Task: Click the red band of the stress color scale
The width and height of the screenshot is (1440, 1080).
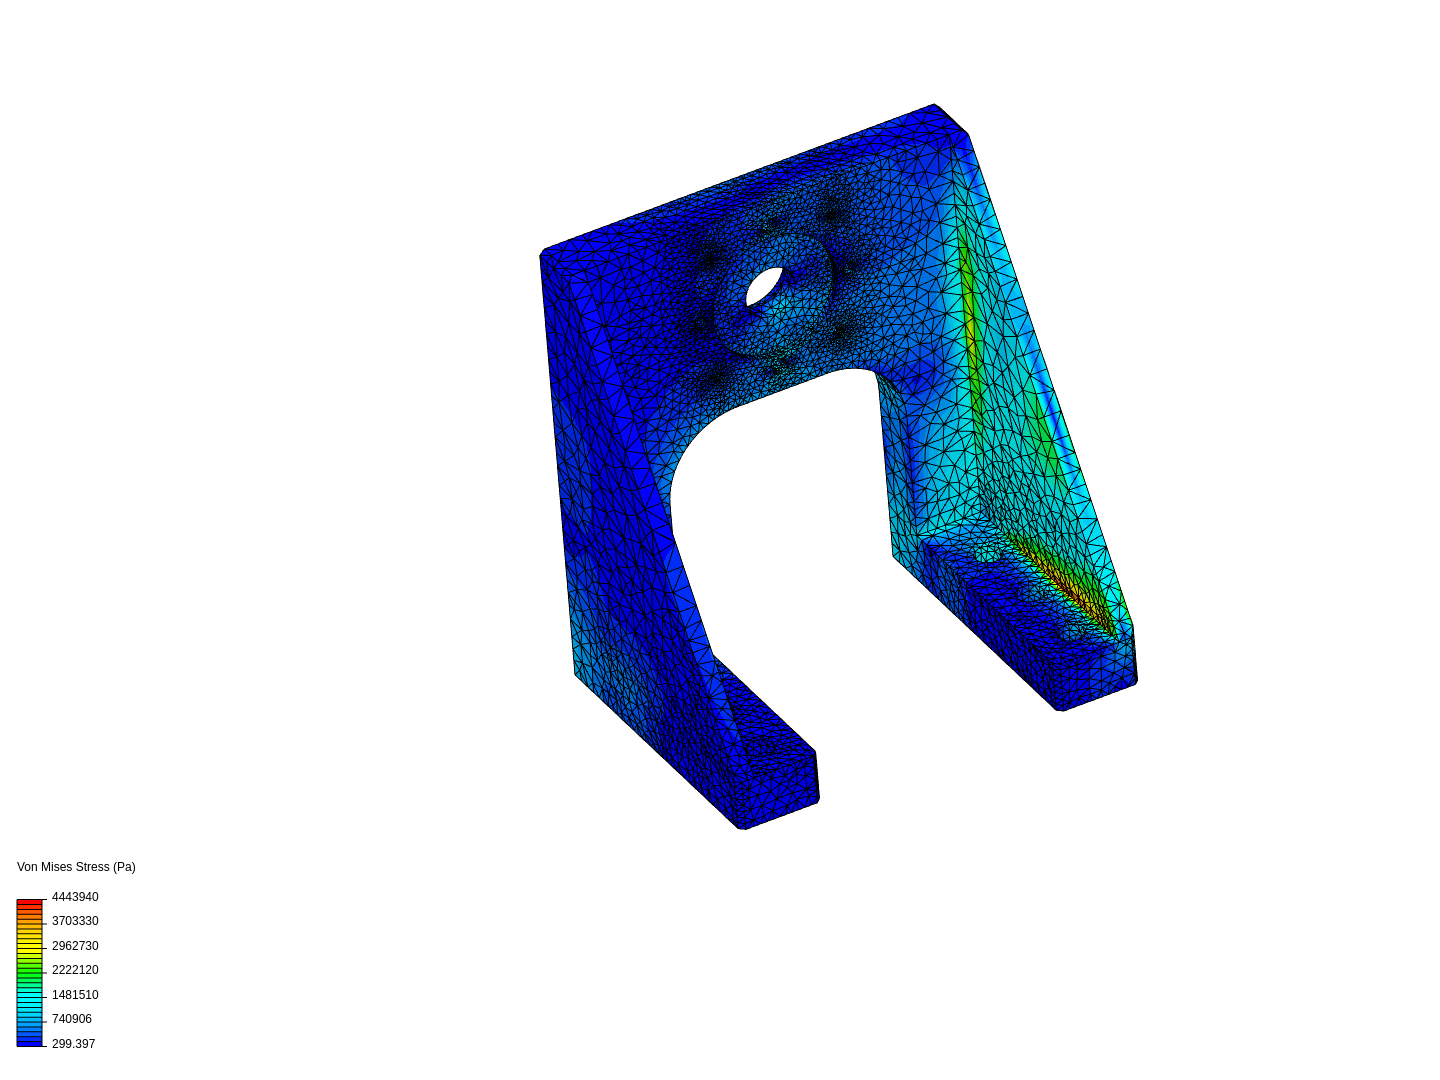Action: point(29,904)
